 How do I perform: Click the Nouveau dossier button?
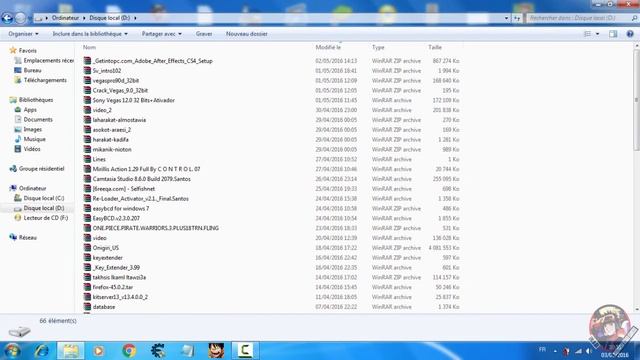click(x=247, y=34)
